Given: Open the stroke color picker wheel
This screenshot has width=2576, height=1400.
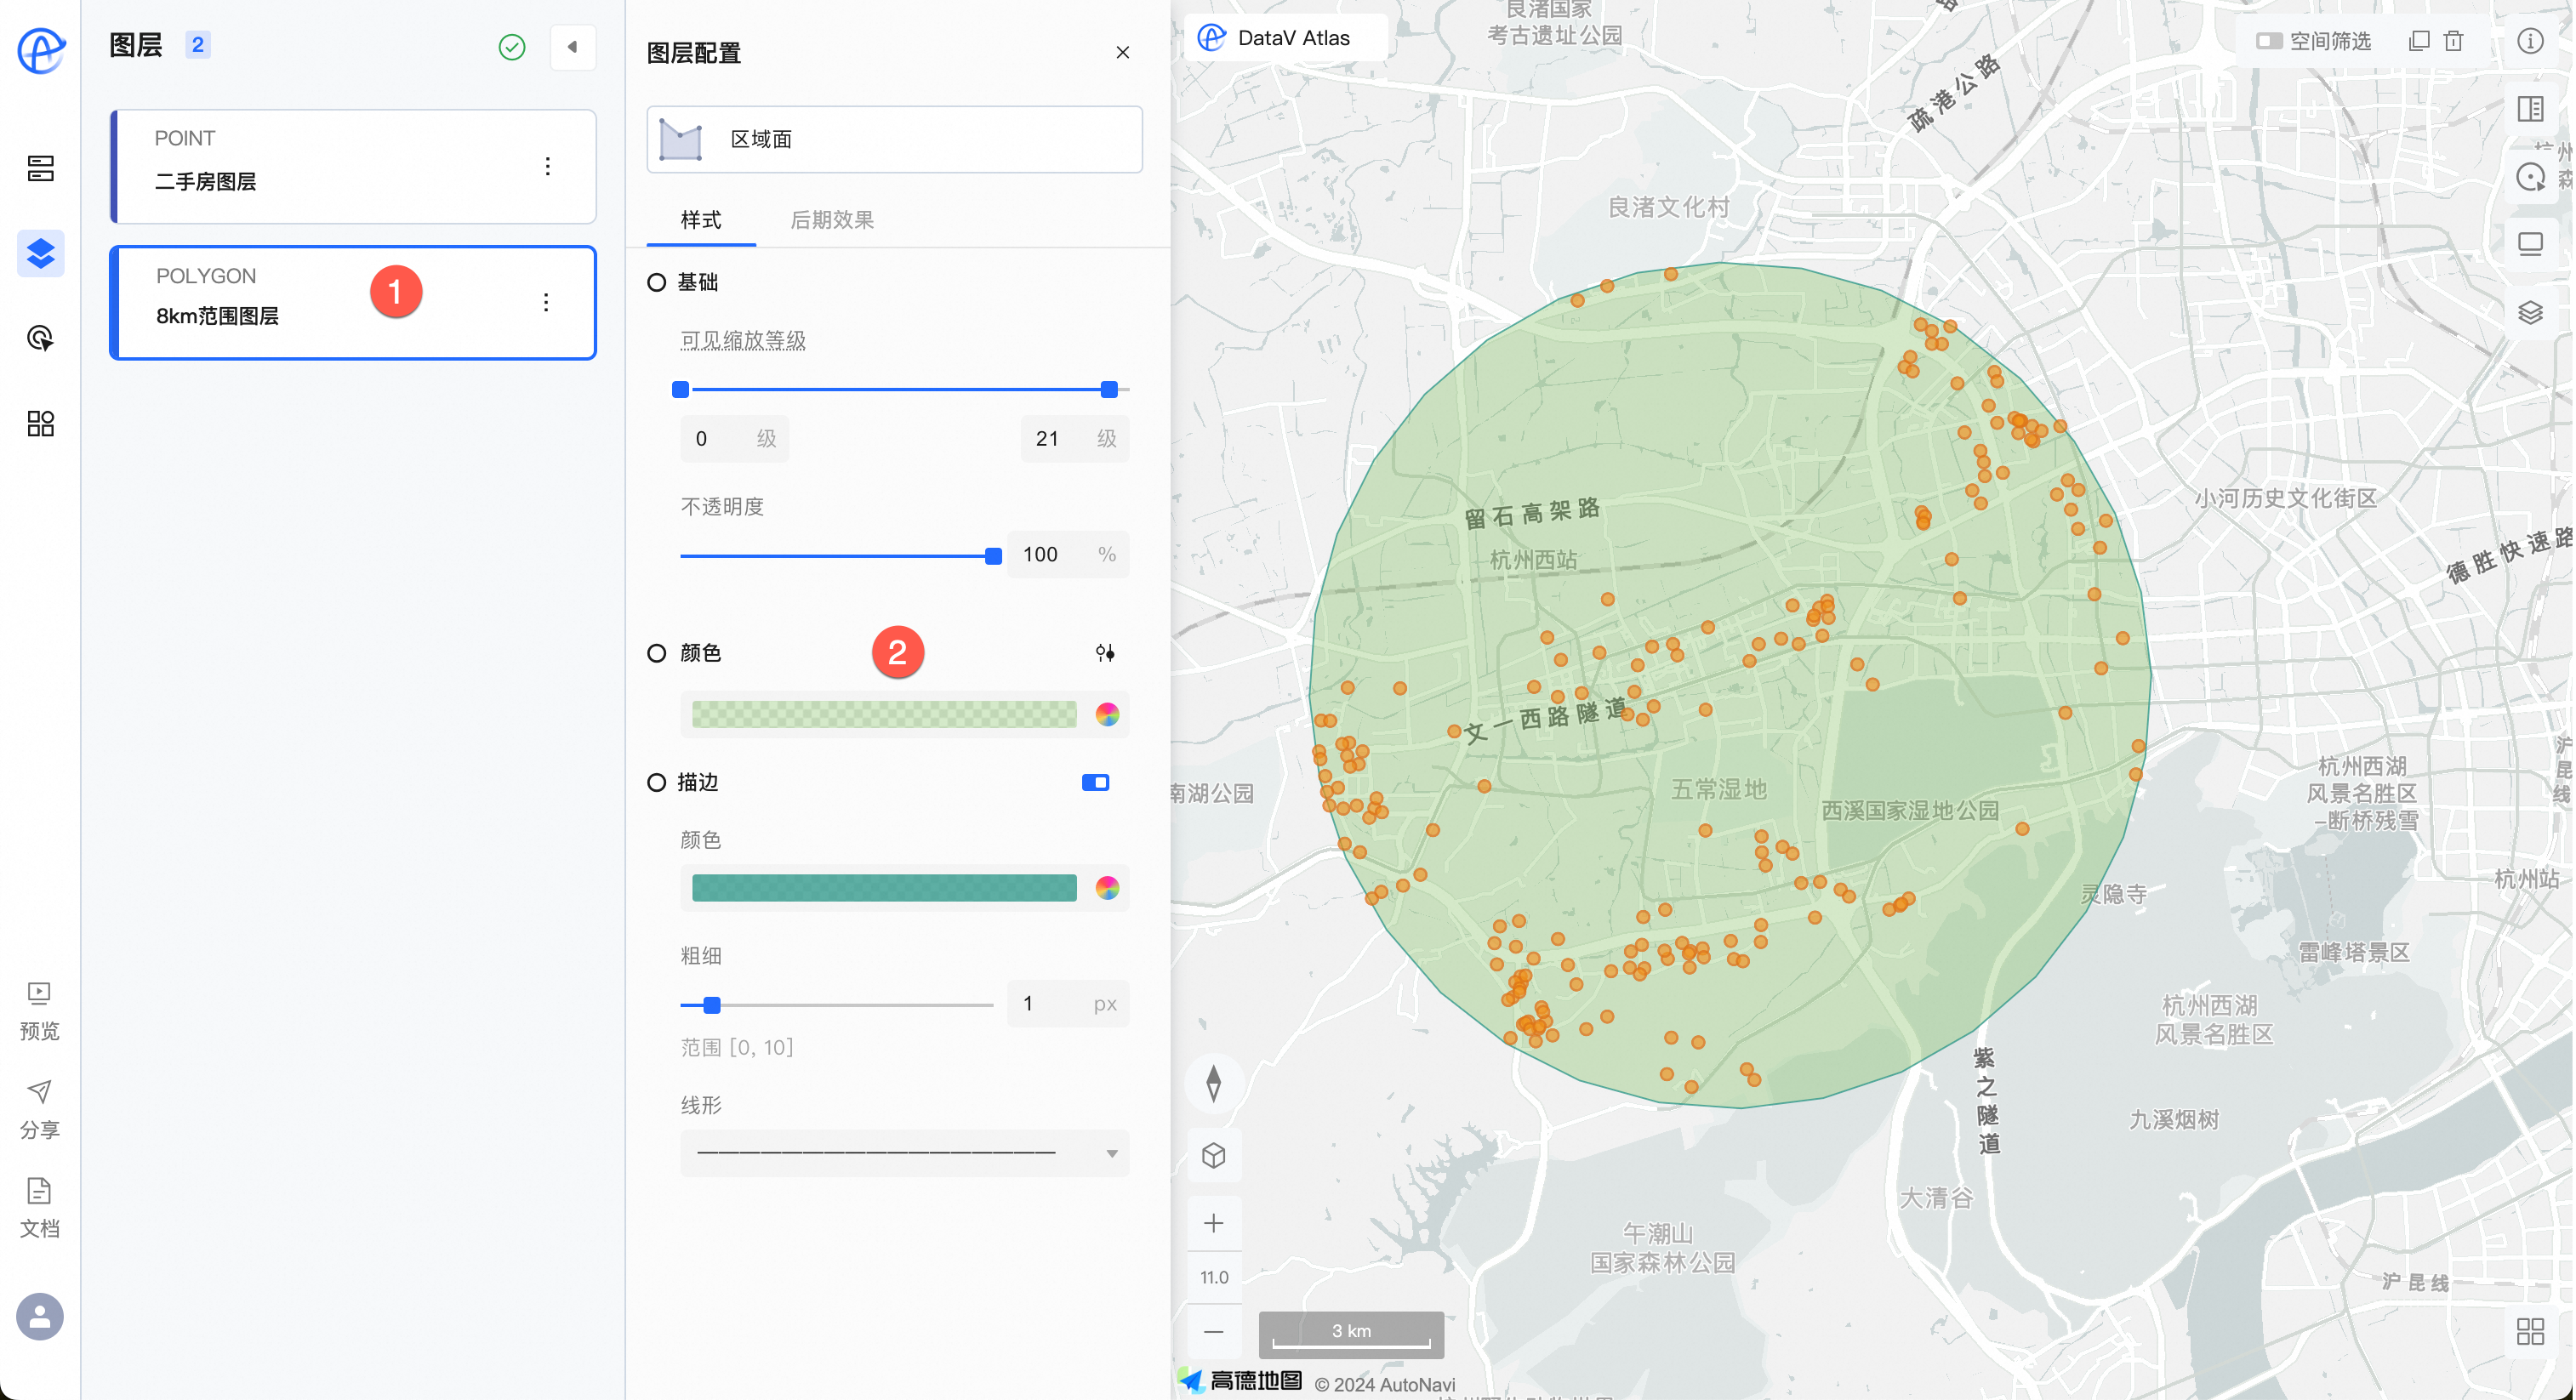Looking at the screenshot, I should tap(1107, 888).
